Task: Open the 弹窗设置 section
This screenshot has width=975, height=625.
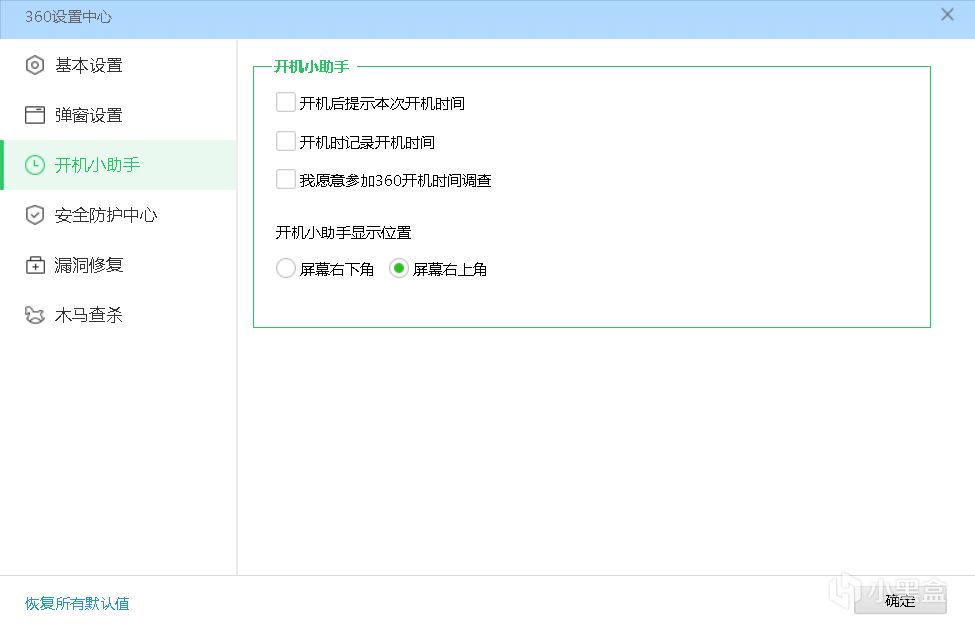Action: pyautogui.click(x=118, y=115)
